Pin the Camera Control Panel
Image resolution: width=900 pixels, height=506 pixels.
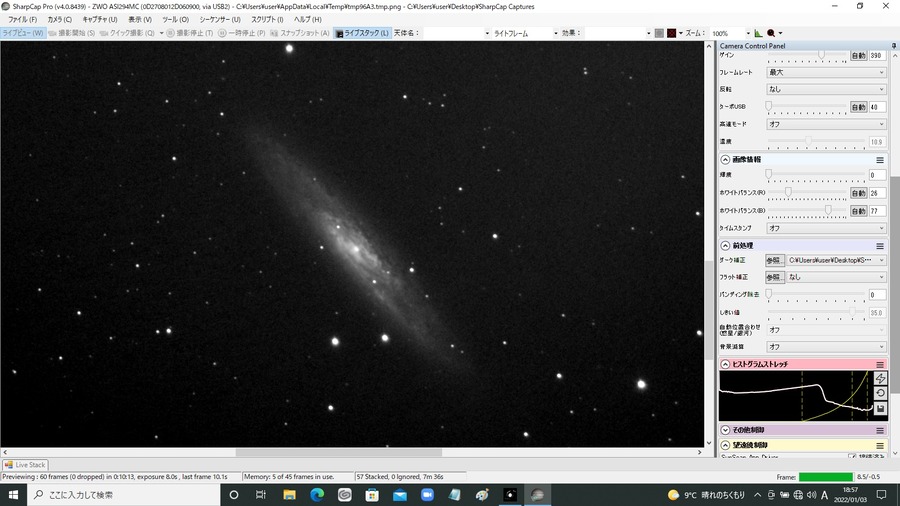(894, 45)
